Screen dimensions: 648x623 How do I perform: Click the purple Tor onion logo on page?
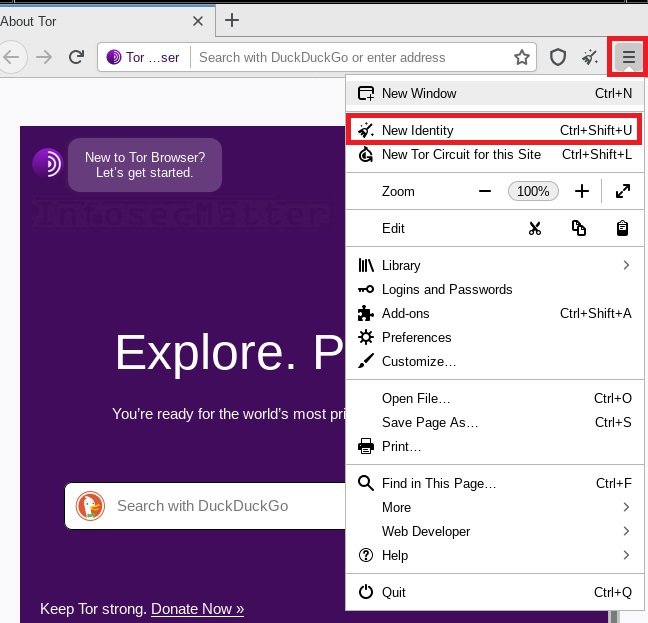(47, 163)
